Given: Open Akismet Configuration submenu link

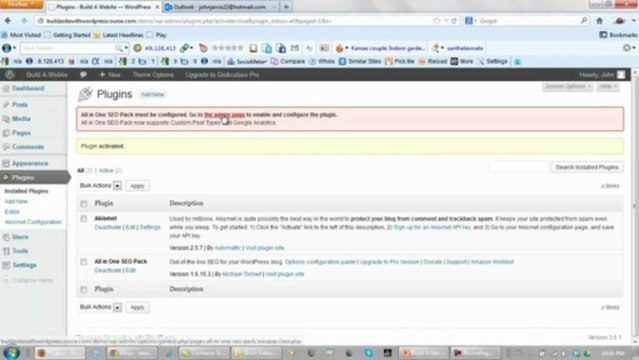Looking at the screenshot, I should 33,222.
